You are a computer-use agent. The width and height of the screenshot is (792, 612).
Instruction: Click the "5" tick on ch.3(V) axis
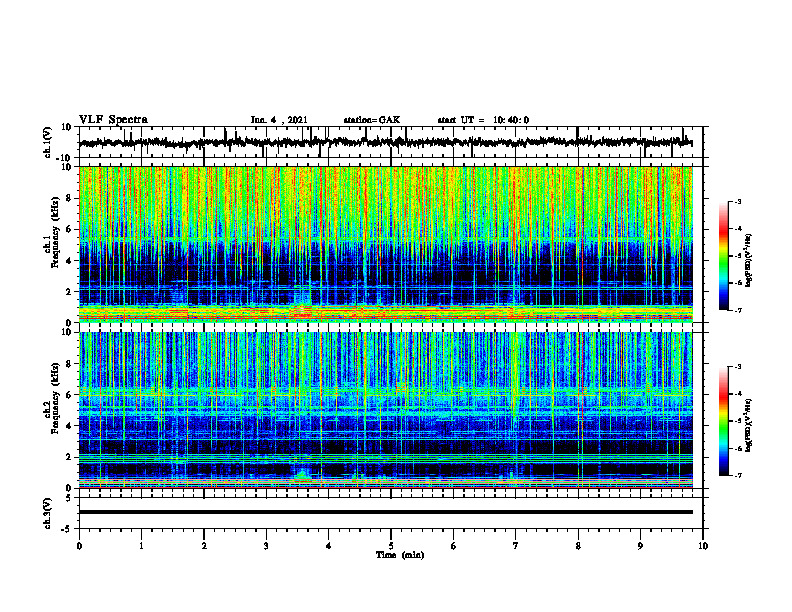[x=69, y=498]
